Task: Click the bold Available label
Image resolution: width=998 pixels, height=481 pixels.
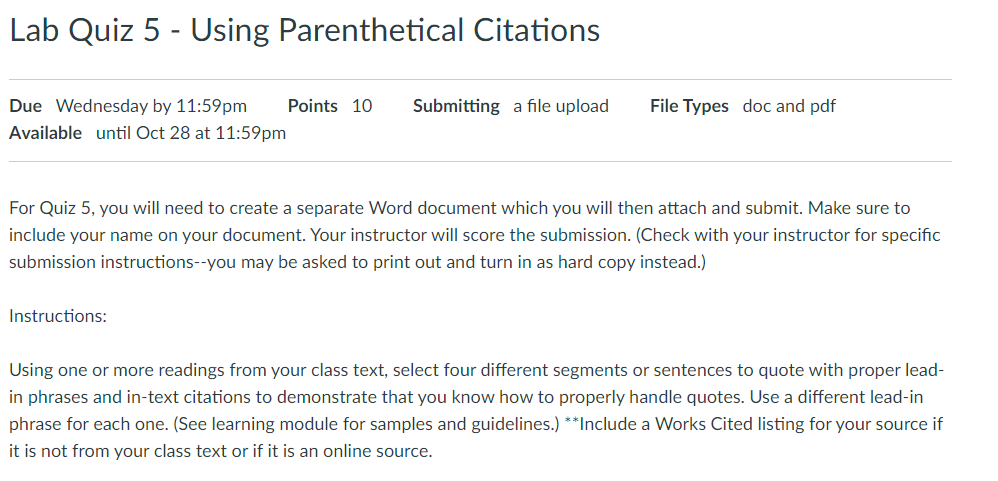Action: tap(45, 133)
